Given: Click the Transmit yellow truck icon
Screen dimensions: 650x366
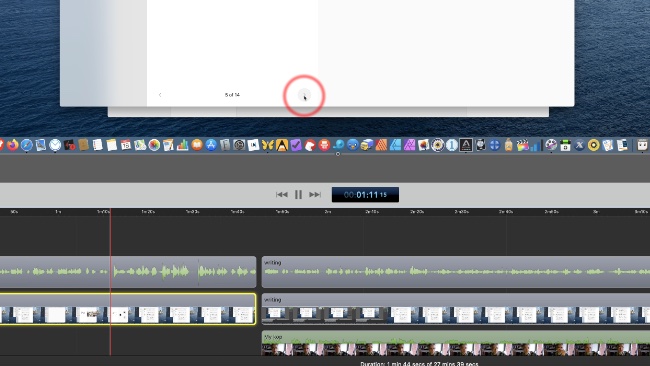Looking at the screenshot, I should click(x=366, y=145).
